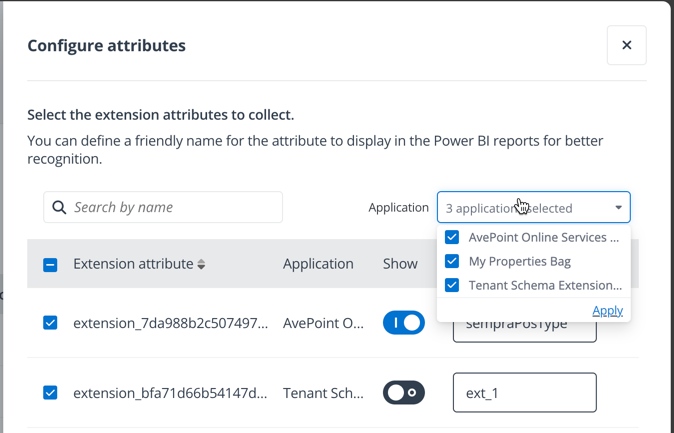
Task: Uncheck My Properties Bag option
Action: 452,261
